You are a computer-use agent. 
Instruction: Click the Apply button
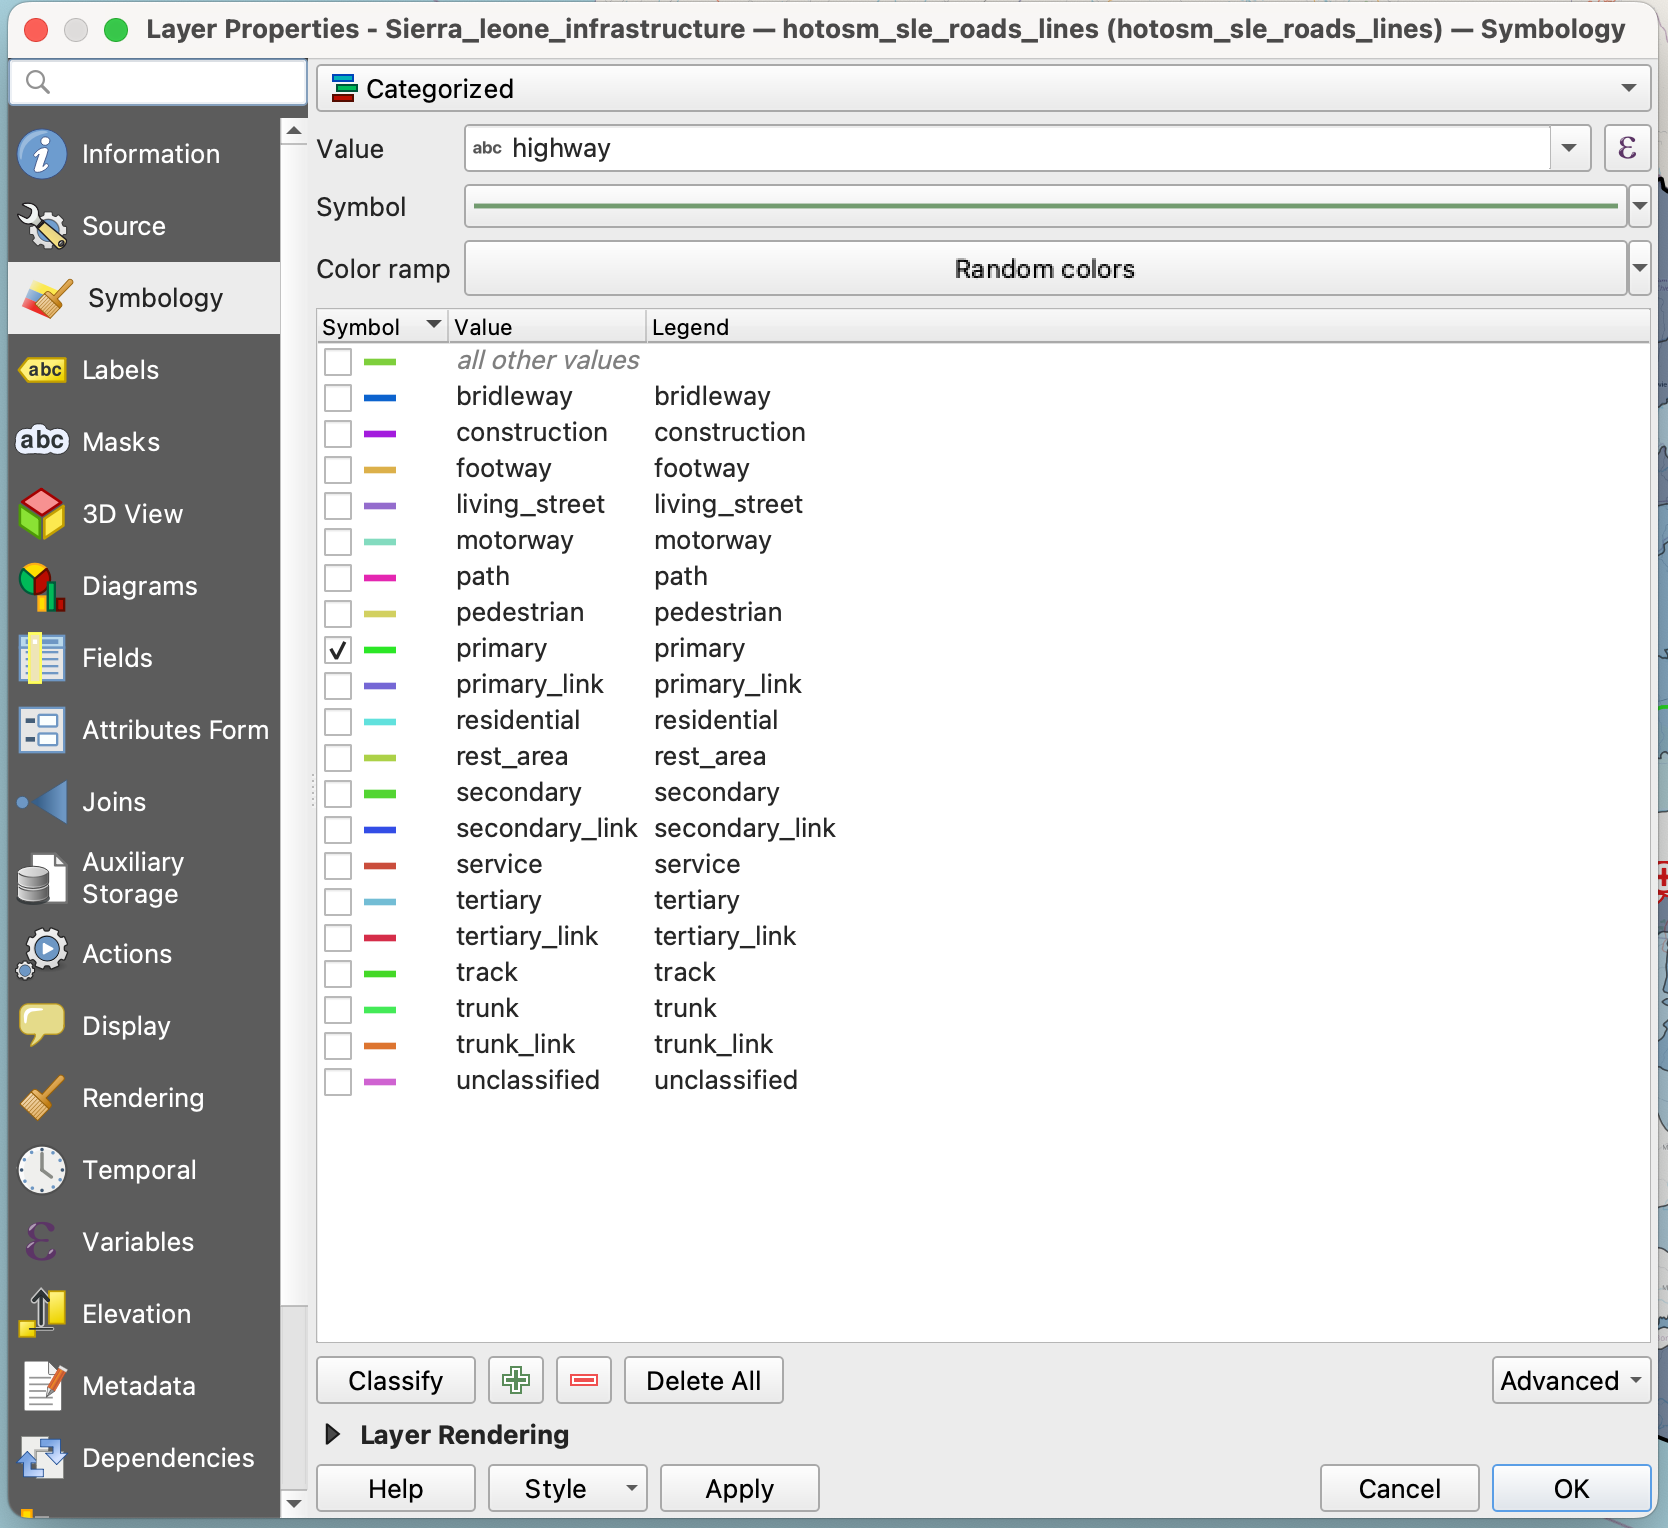point(739,1489)
